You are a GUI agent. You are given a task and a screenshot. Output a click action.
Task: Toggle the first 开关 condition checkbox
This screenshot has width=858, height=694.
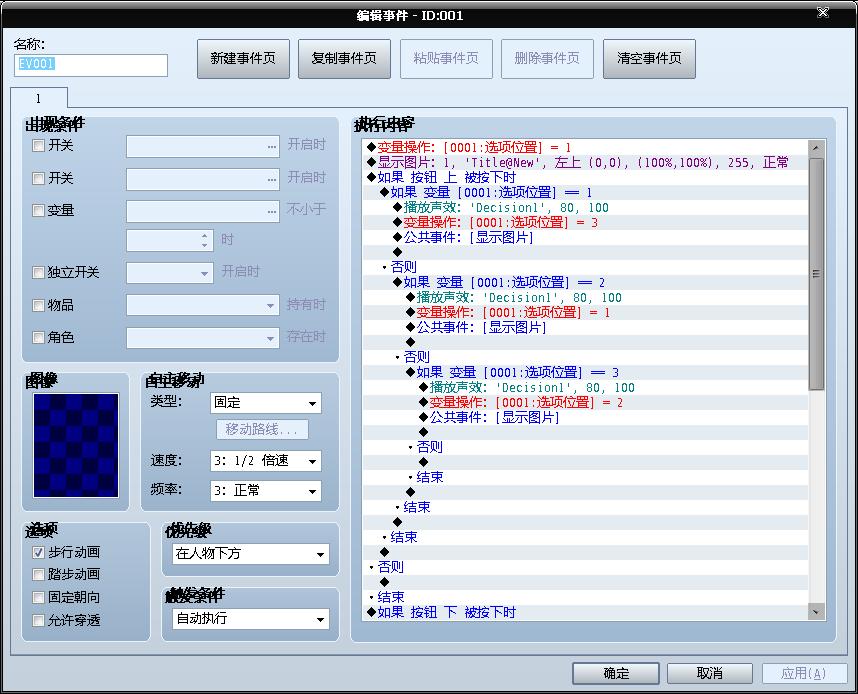(38, 146)
